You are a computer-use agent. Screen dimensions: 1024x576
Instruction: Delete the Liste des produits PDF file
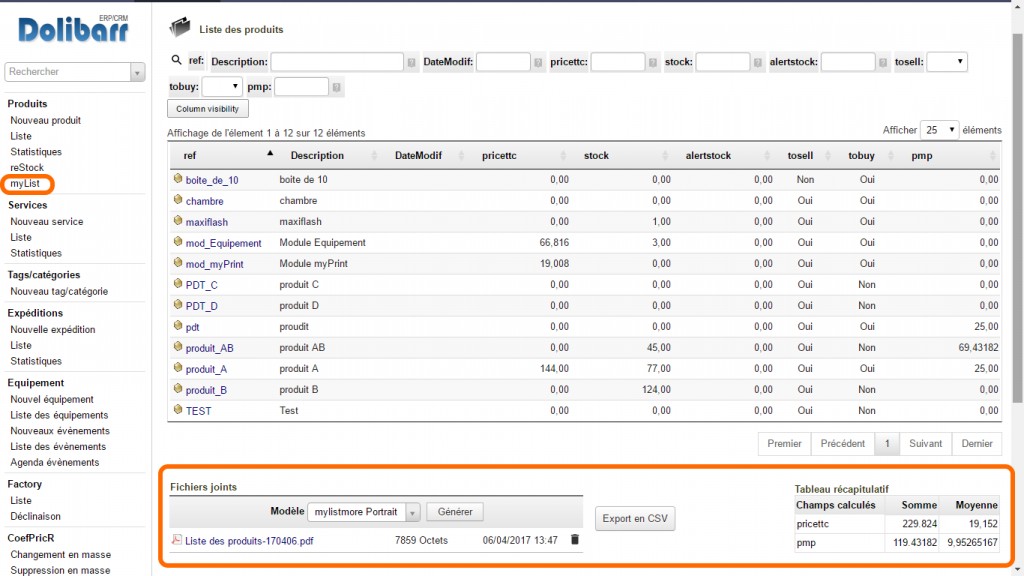tap(575, 540)
